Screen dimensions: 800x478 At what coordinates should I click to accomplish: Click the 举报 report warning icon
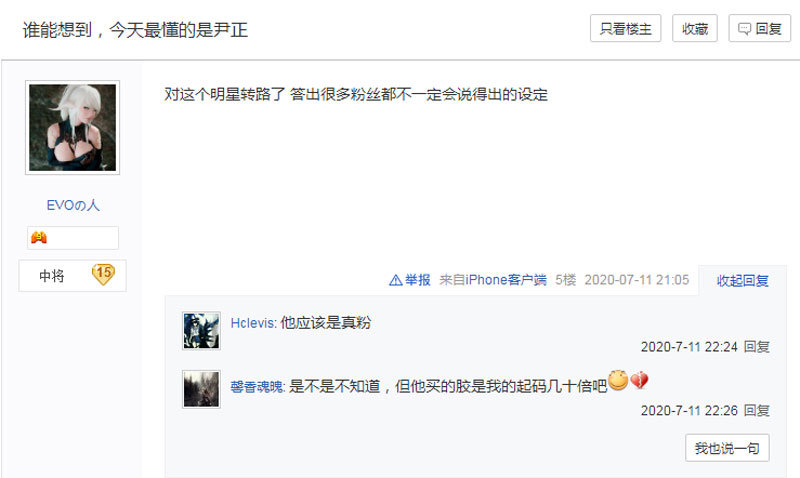pyautogui.click(x=395, y=280)
